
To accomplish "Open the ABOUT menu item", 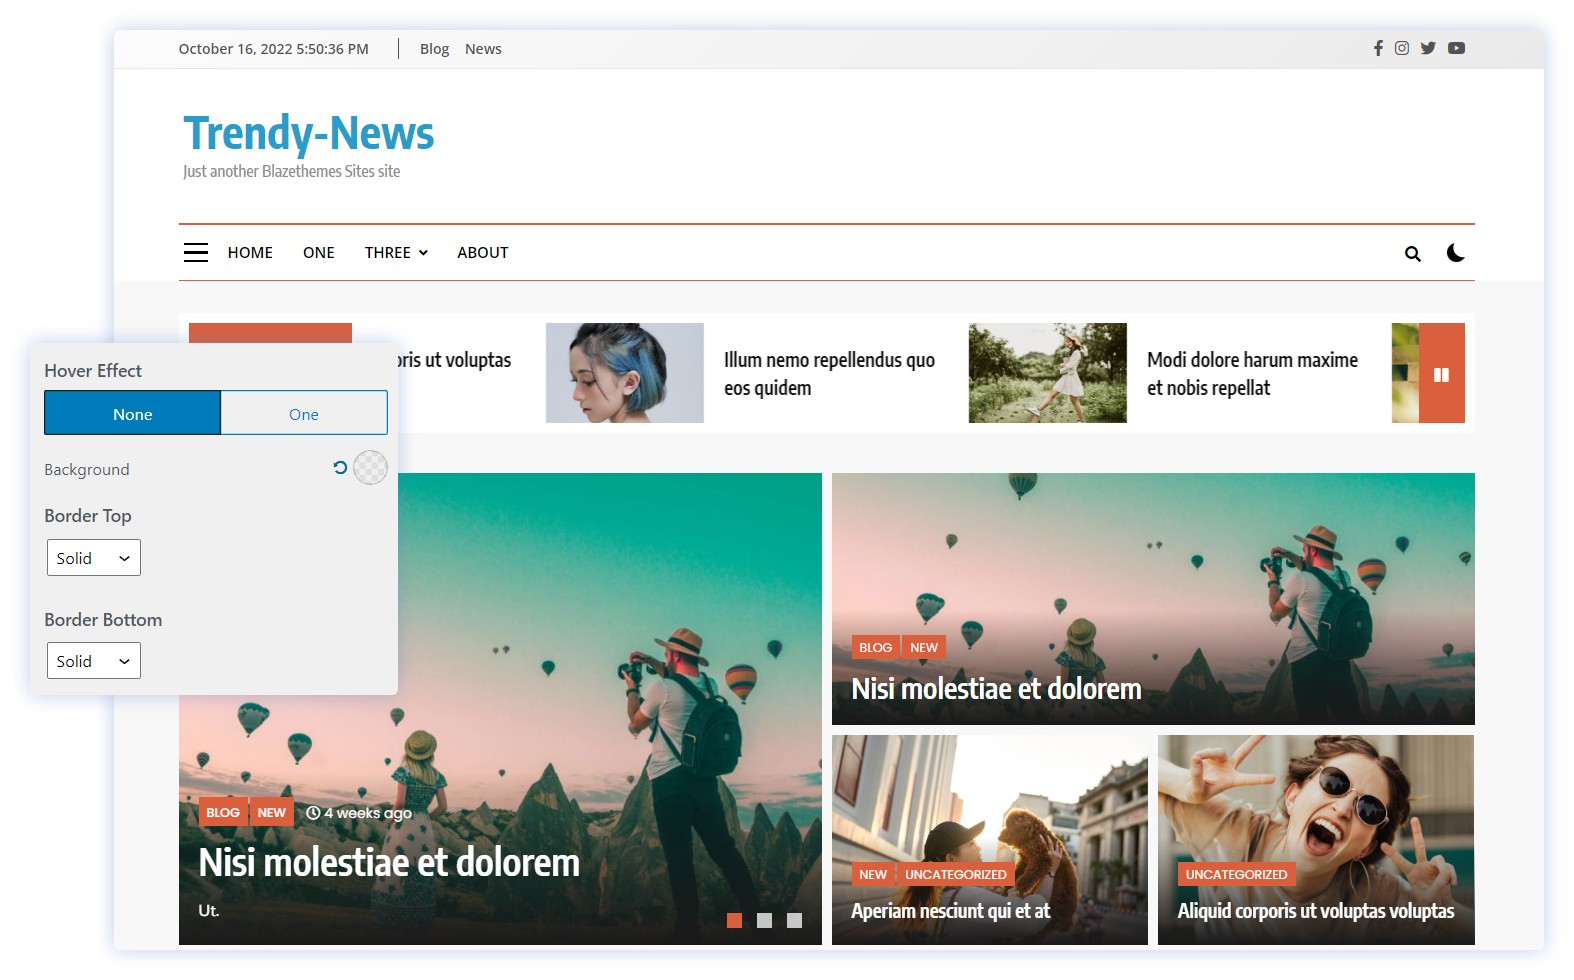I will click(482, 253).
